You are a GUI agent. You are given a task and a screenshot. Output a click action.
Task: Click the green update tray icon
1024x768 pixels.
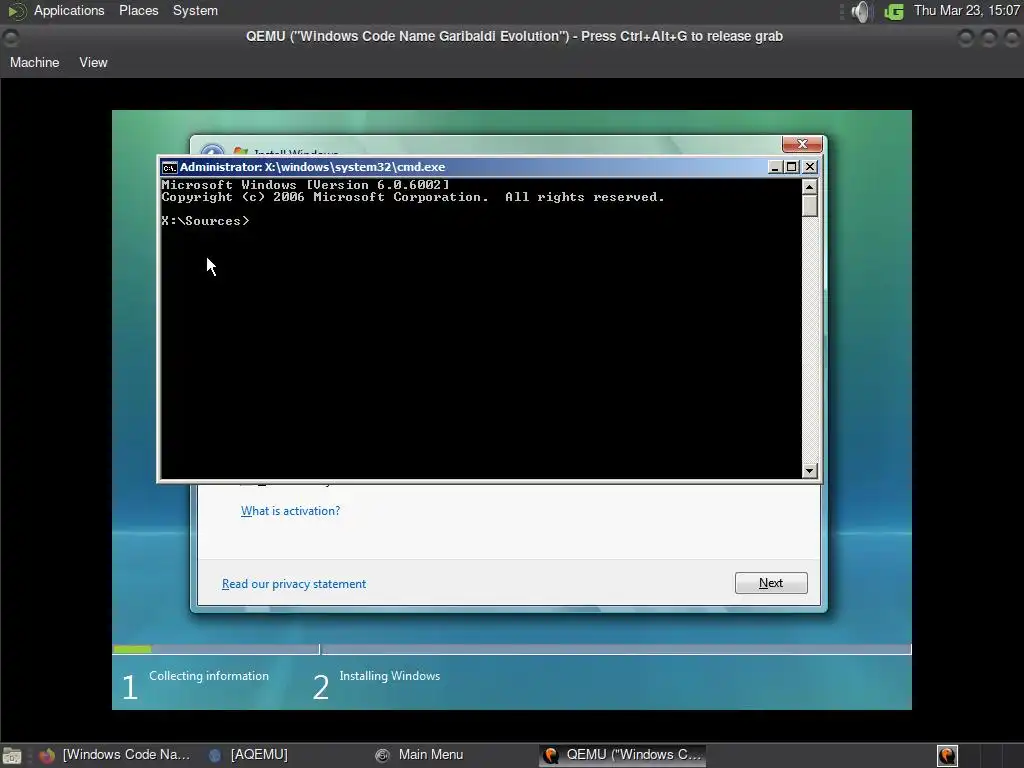893,11
